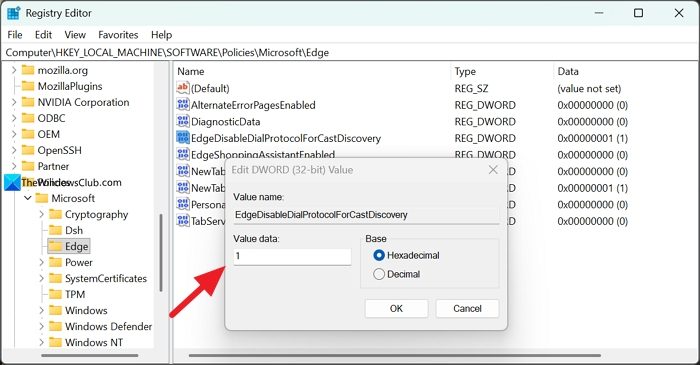Click the Cryptography folder icon

tap(55, 214)
